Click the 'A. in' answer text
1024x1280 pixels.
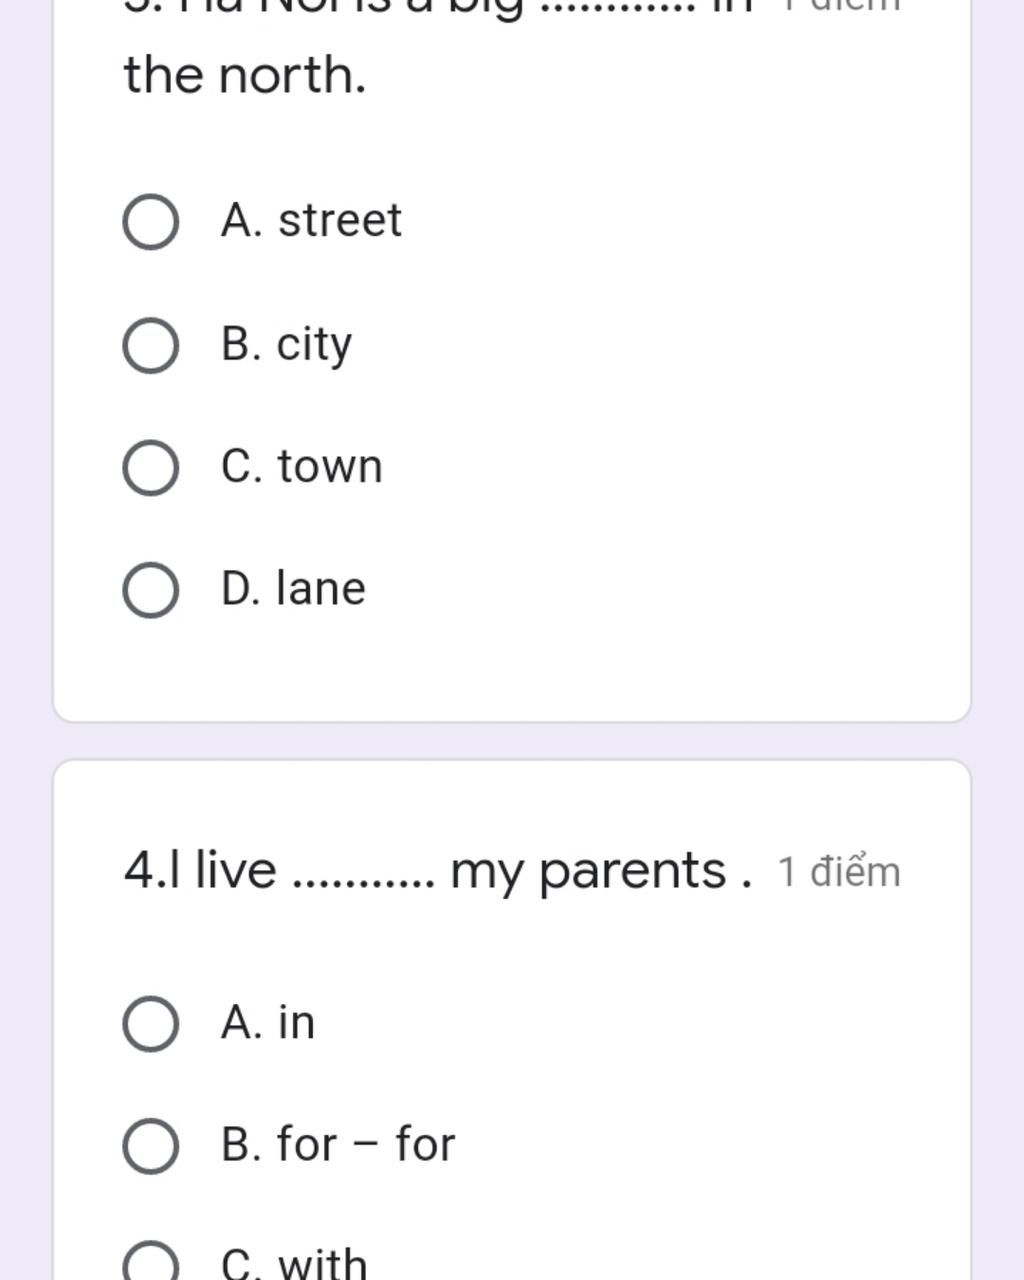268,1022
